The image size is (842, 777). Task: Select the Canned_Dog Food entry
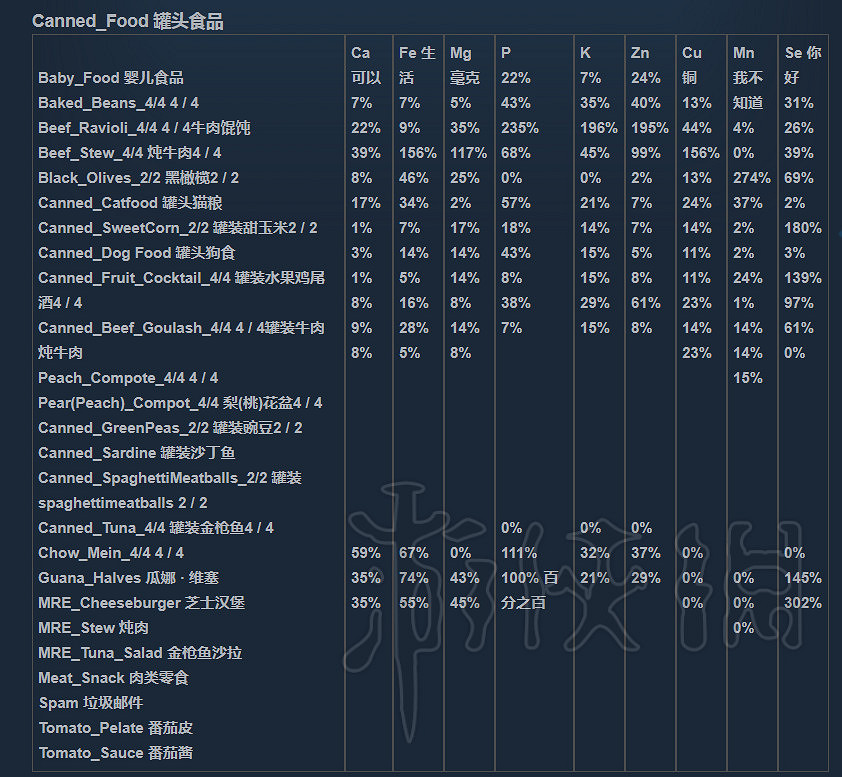click(x=137, y=253)
